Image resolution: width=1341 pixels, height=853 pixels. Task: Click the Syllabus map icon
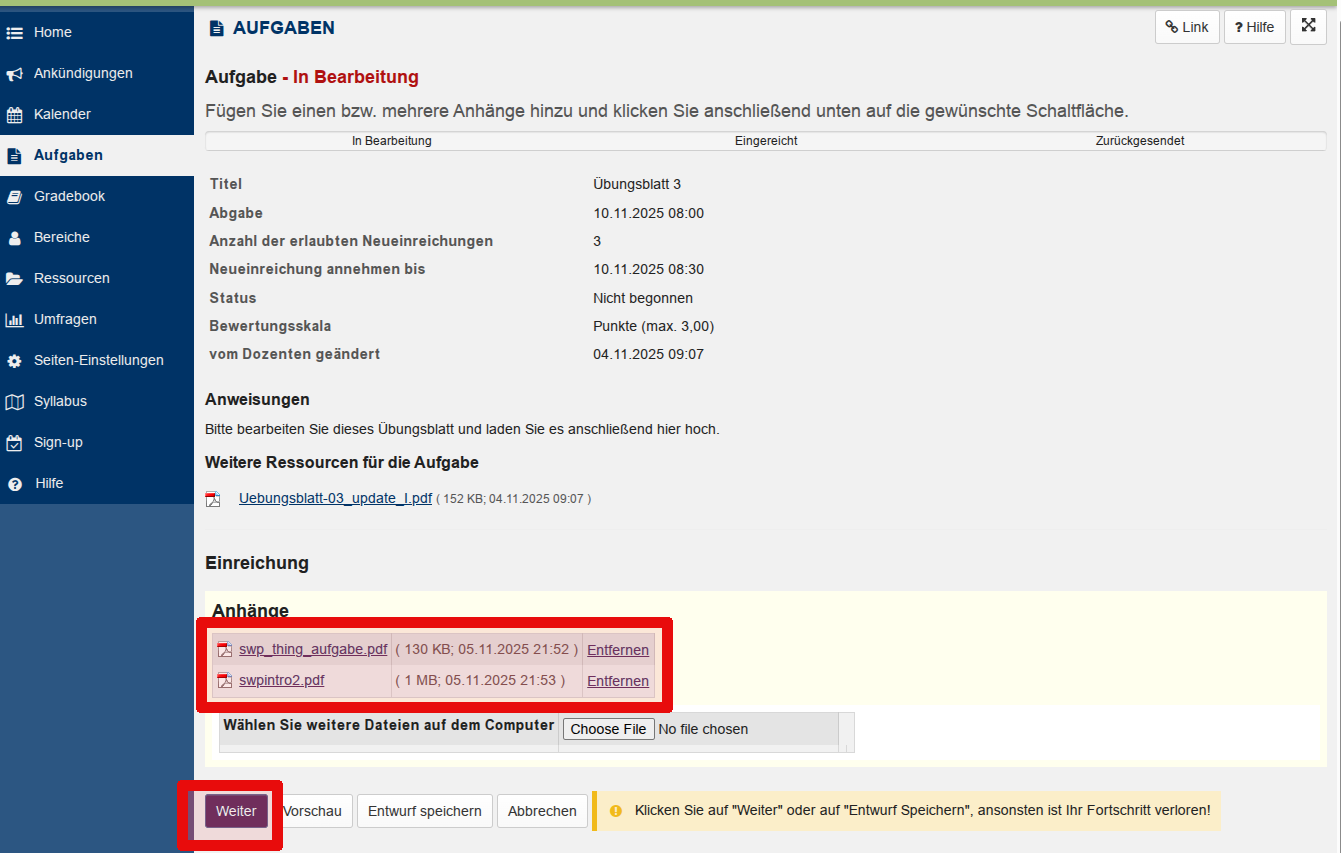click(15, 402)
